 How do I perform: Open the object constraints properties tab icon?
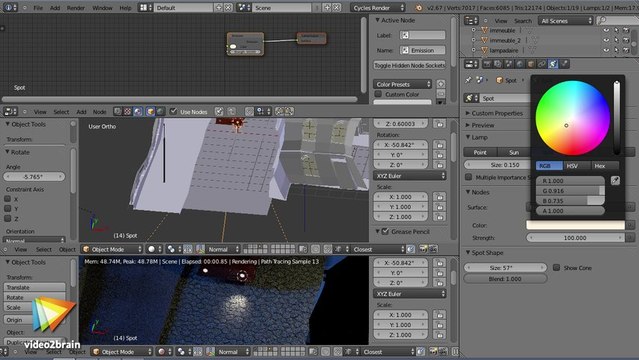tap(542, 64)
